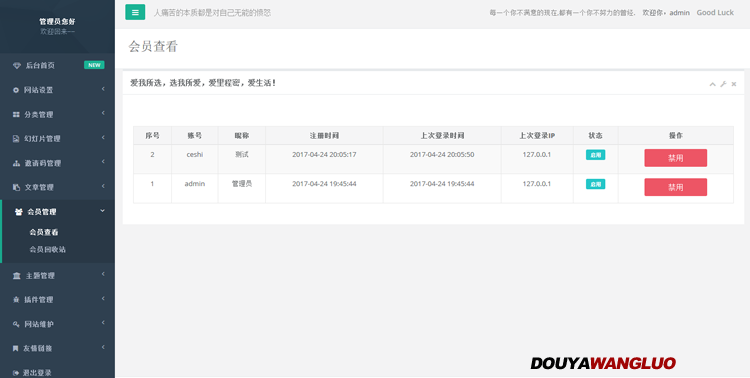This screenshot has height=378, width=750.
Task: Click last login time 2017-04-24 20:05:50
Action: point(442,155)
